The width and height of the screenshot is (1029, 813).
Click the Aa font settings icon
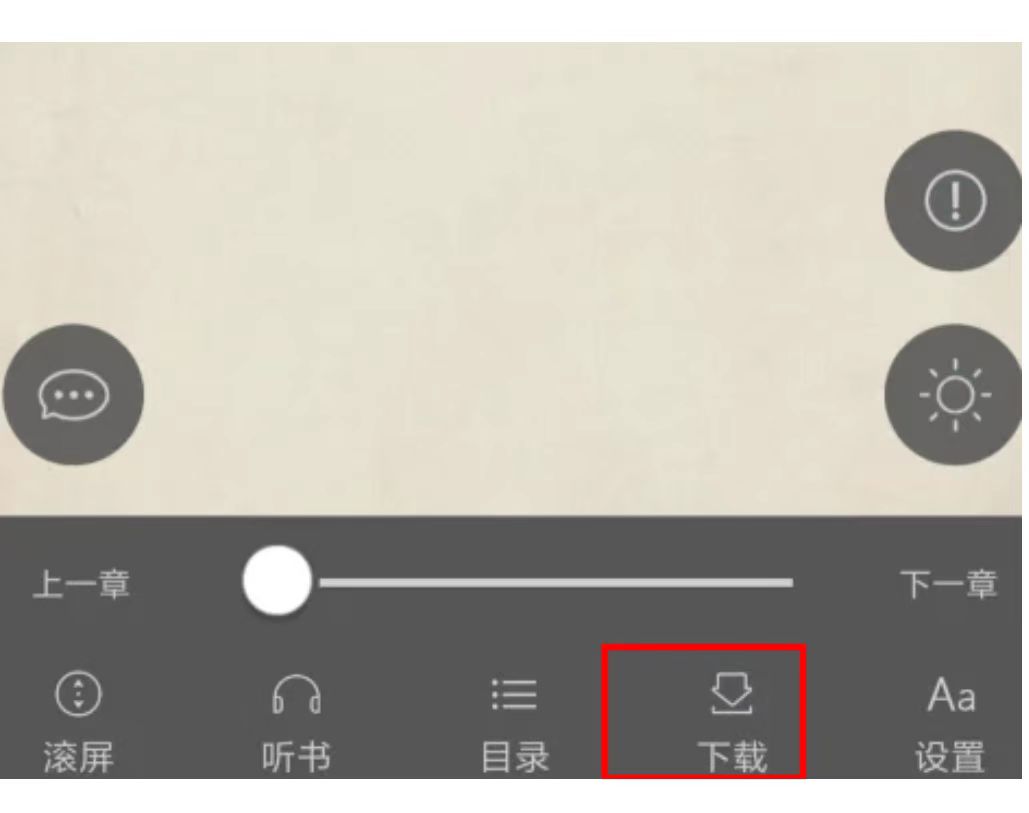(951, 695)
